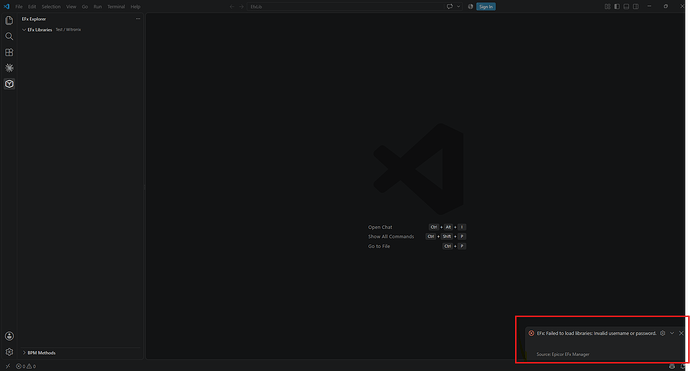Open the chat dropdown arrow in title bar
Viewport: 690px width, 371px height.
tap(458, 7)
